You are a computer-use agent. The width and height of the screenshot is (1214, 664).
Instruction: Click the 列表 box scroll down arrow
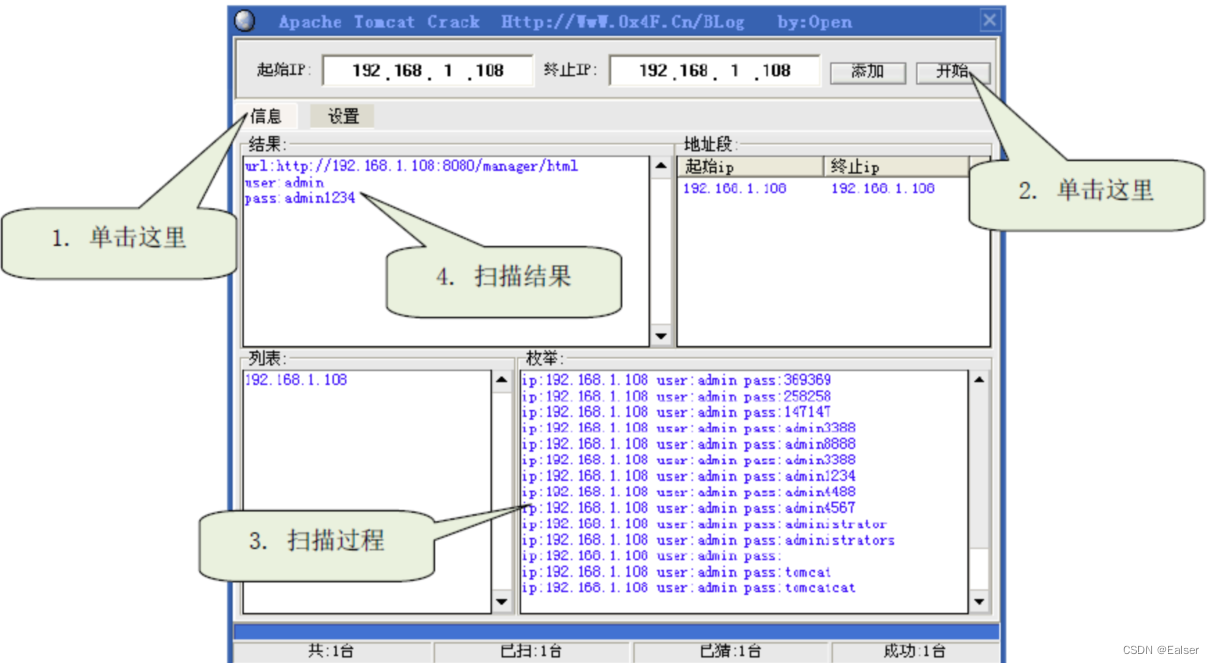point(502,602)
